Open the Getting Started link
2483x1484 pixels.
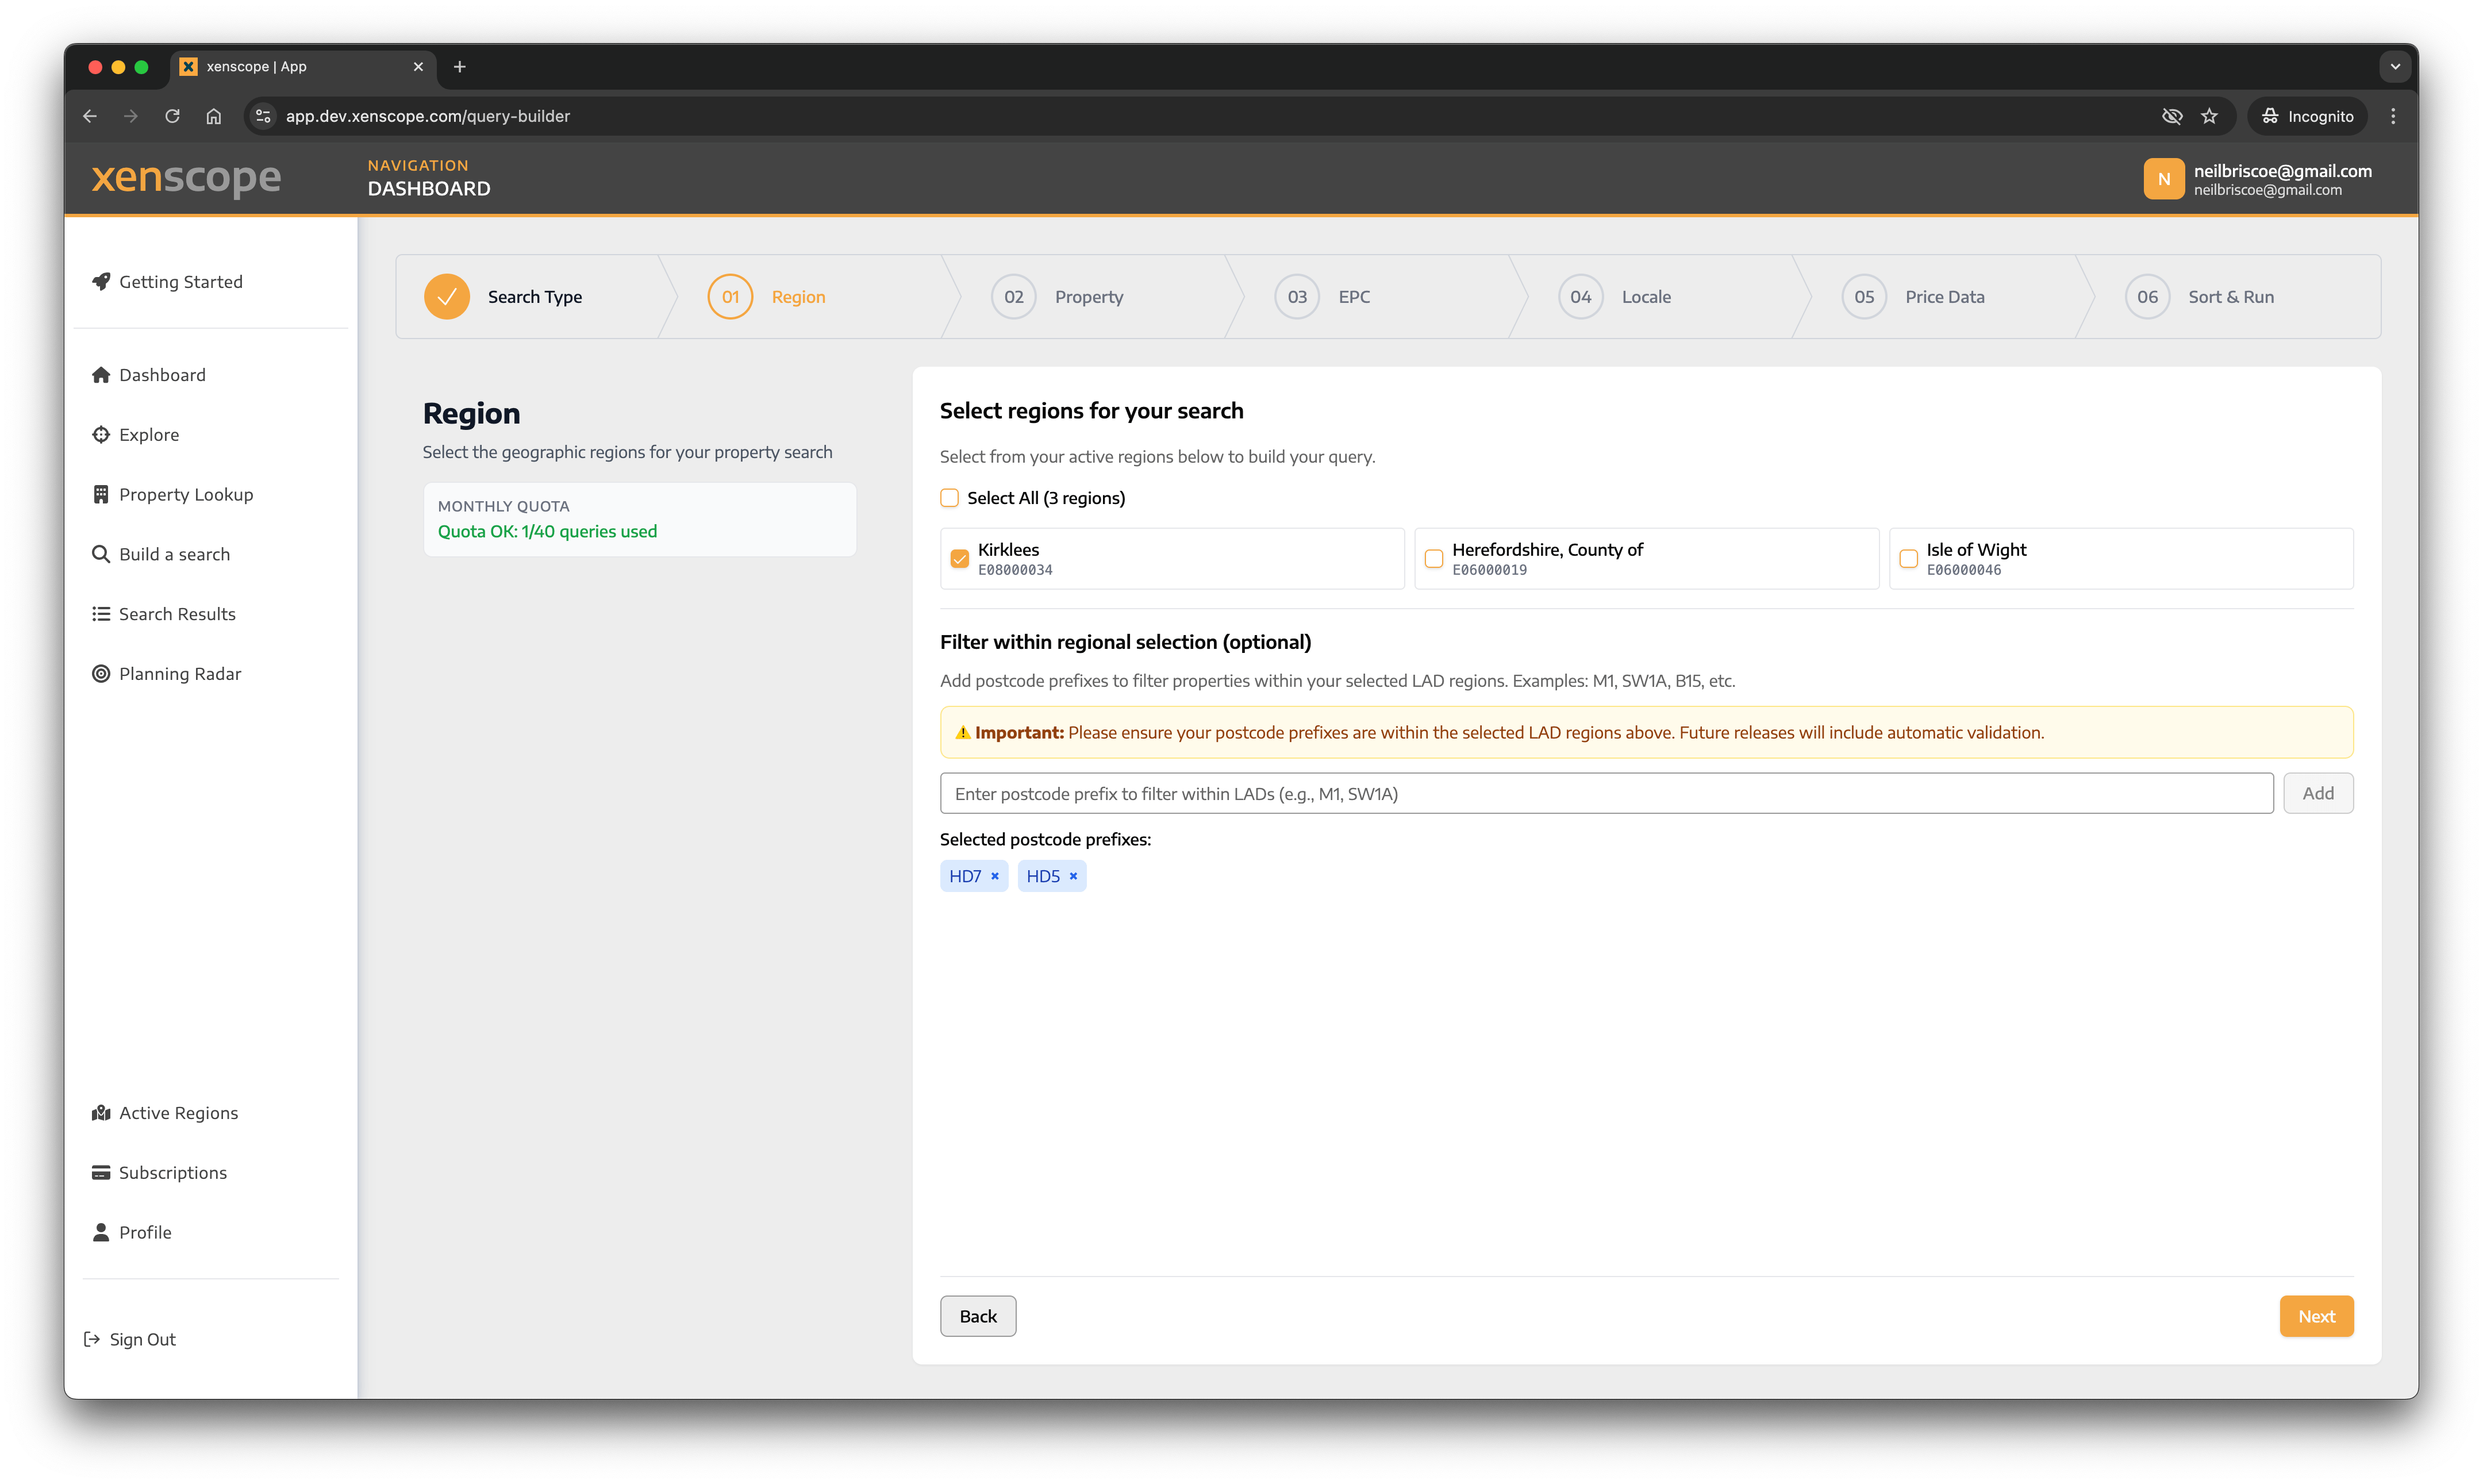[181, 281]
